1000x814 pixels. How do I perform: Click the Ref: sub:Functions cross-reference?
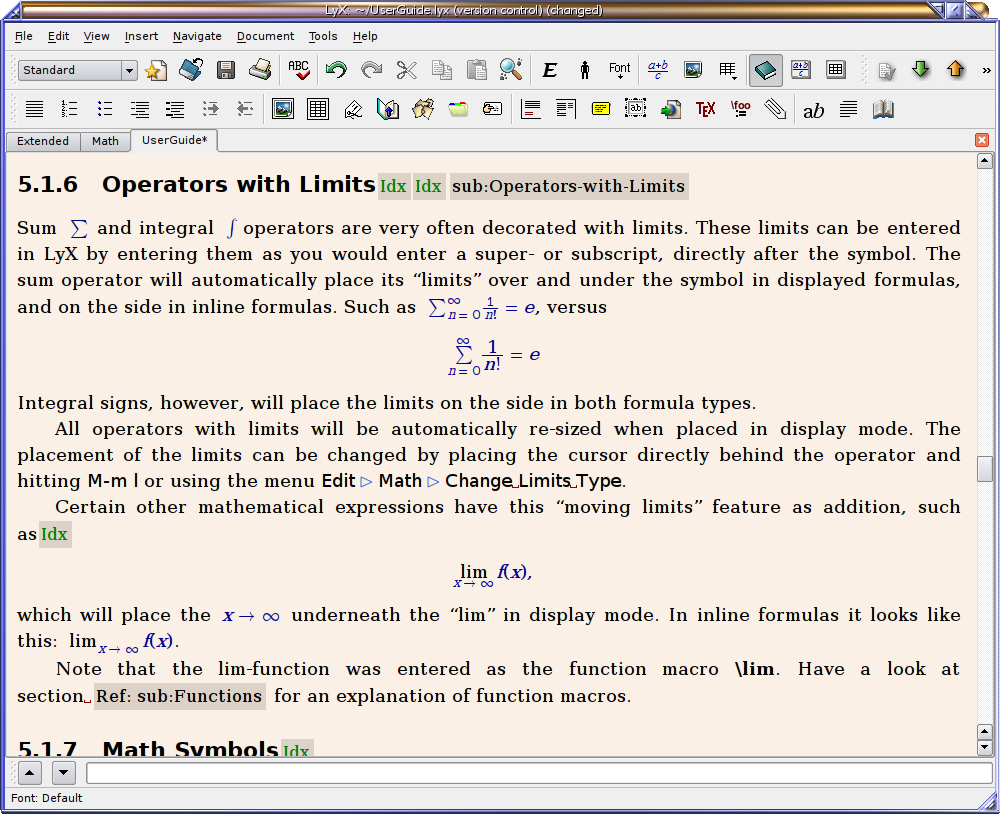tap(180, 696)
